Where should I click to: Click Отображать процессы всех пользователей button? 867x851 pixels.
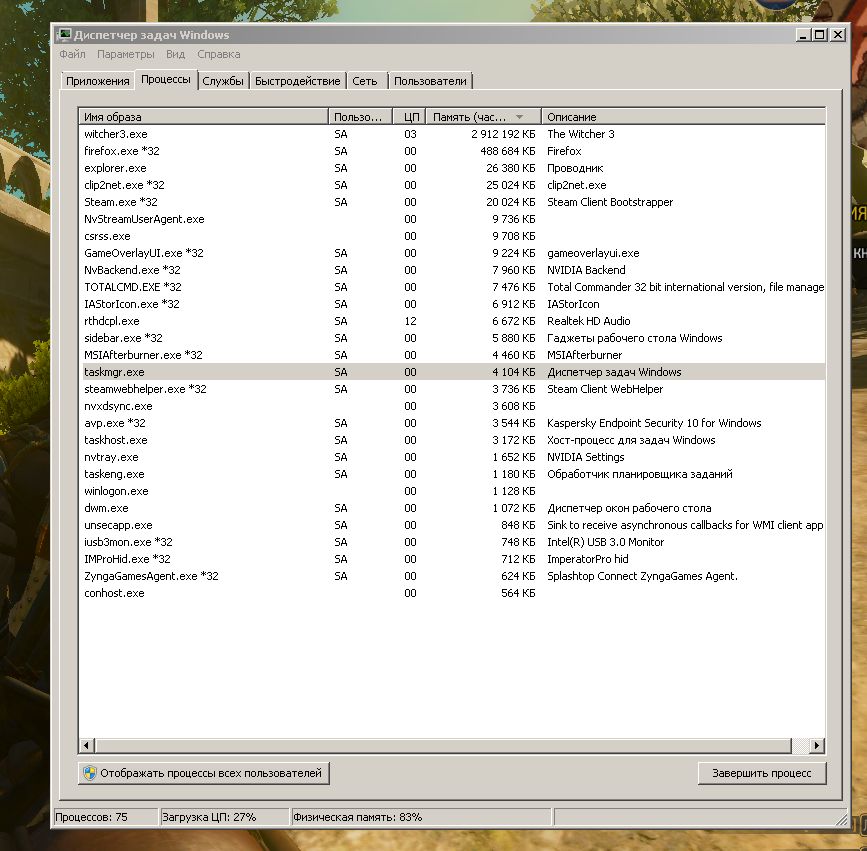(x=204, y=773)
